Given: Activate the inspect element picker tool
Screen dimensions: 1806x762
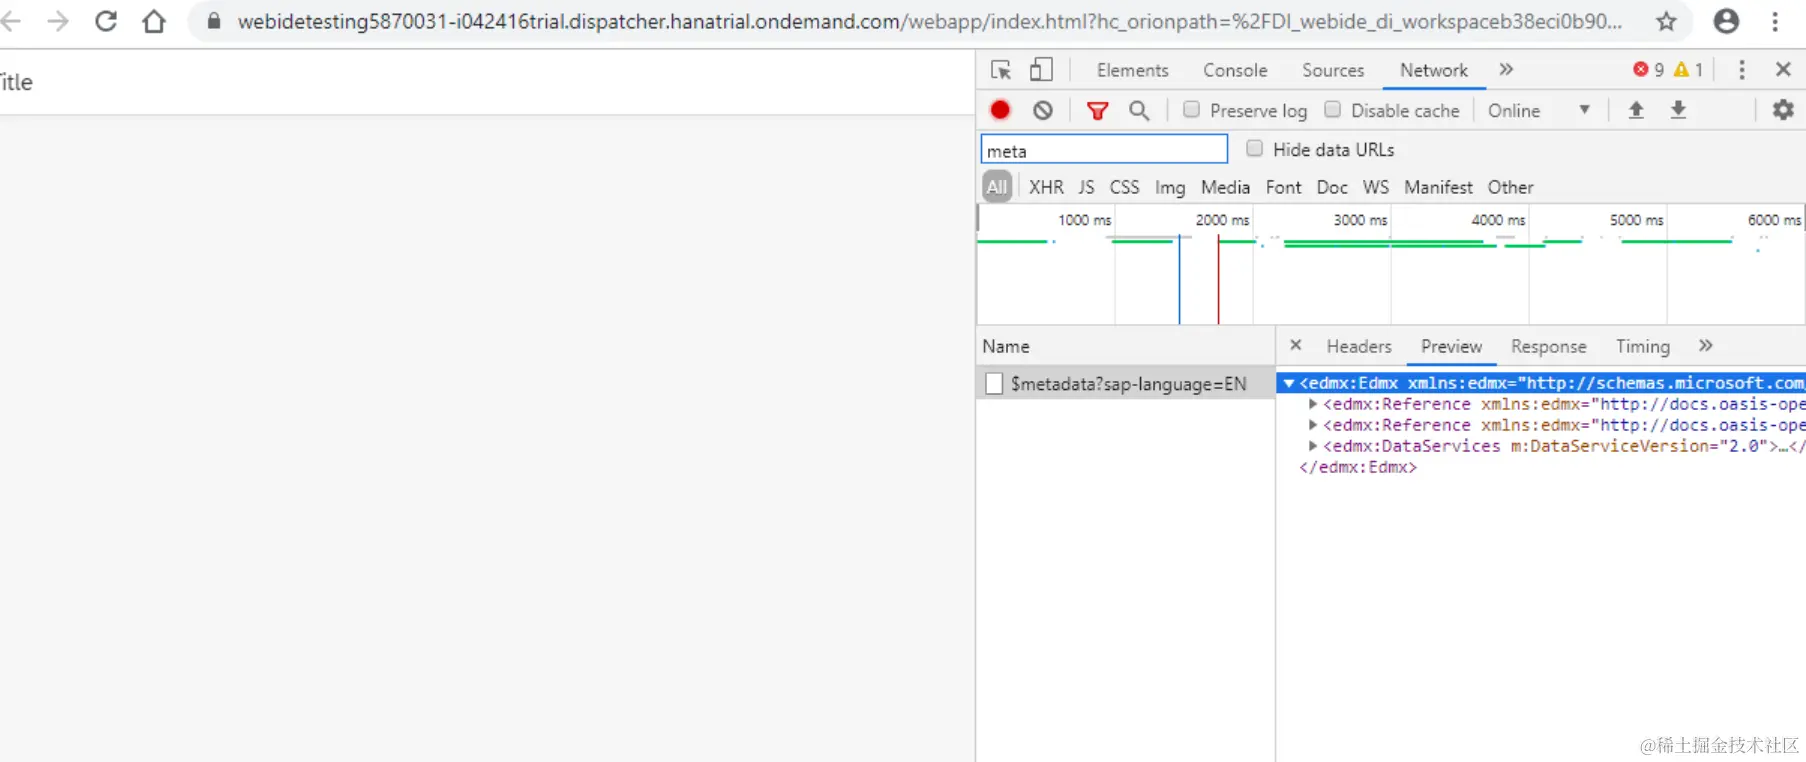Looking at the screenshot, I should (1001, 70).
